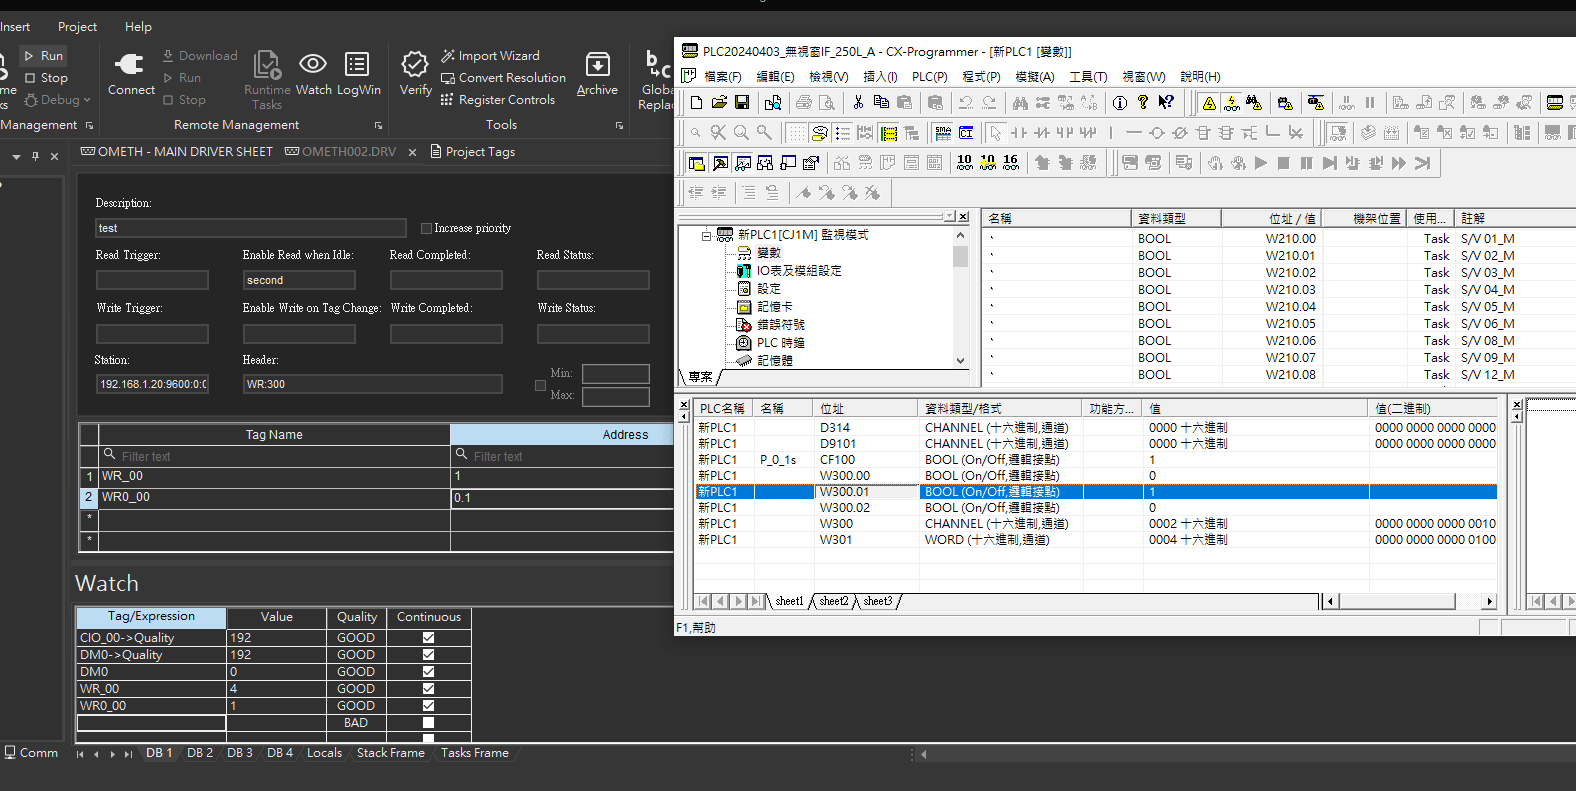The width and height of the screenshot is (1576, 791).
Task: Click Import Wizard button
Action: pos(490,56)
